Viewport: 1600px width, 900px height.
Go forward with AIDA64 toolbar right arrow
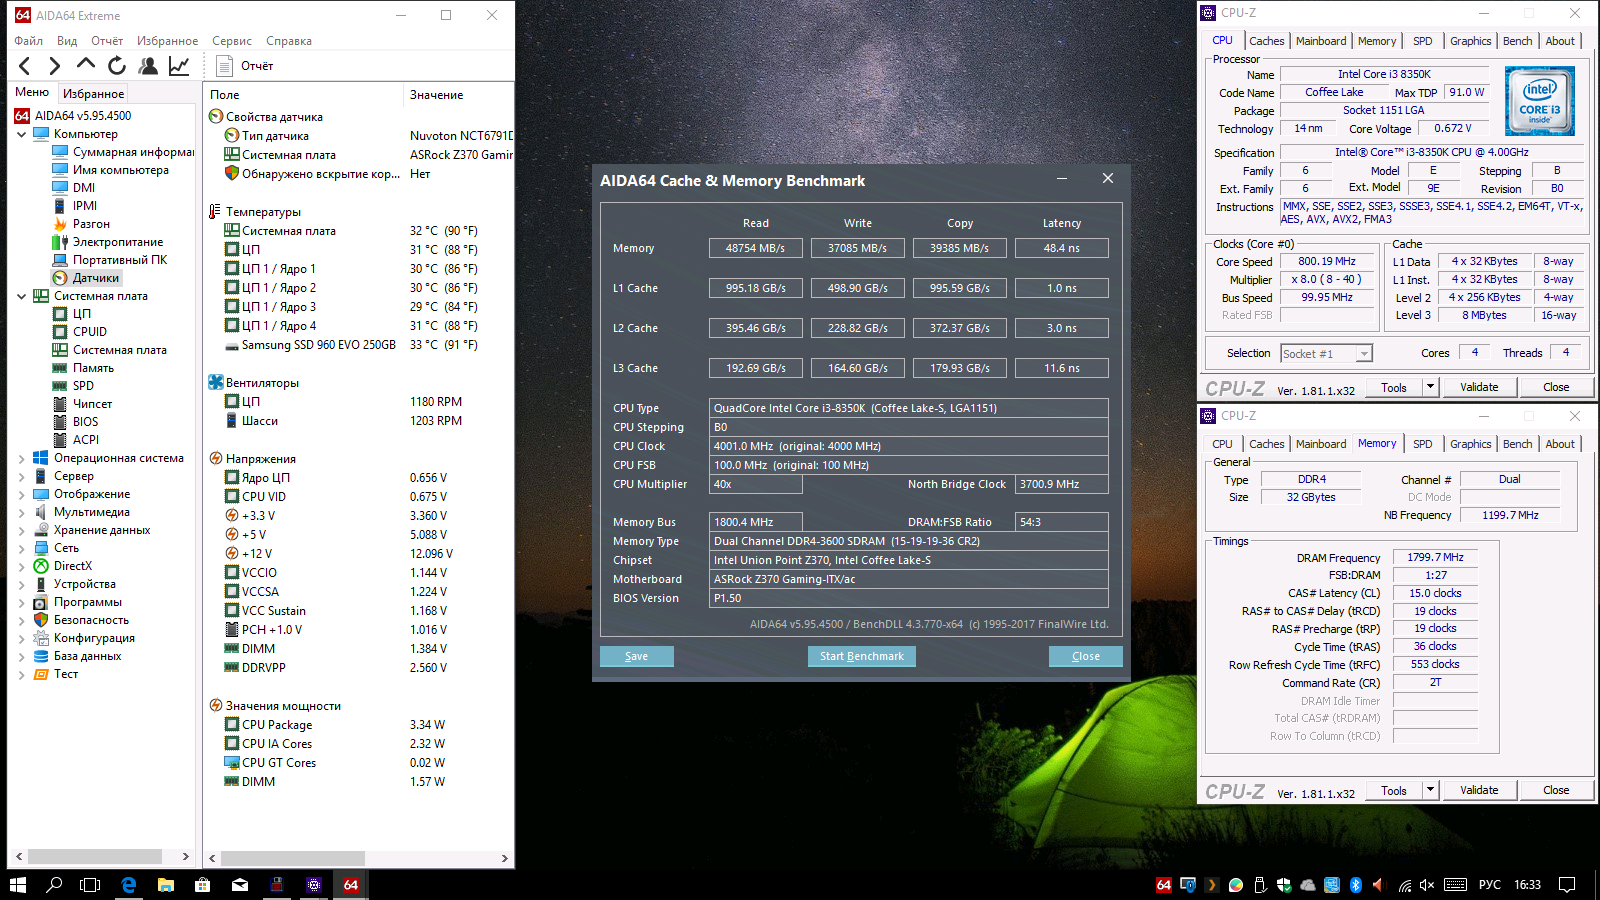tap(55, 66)
